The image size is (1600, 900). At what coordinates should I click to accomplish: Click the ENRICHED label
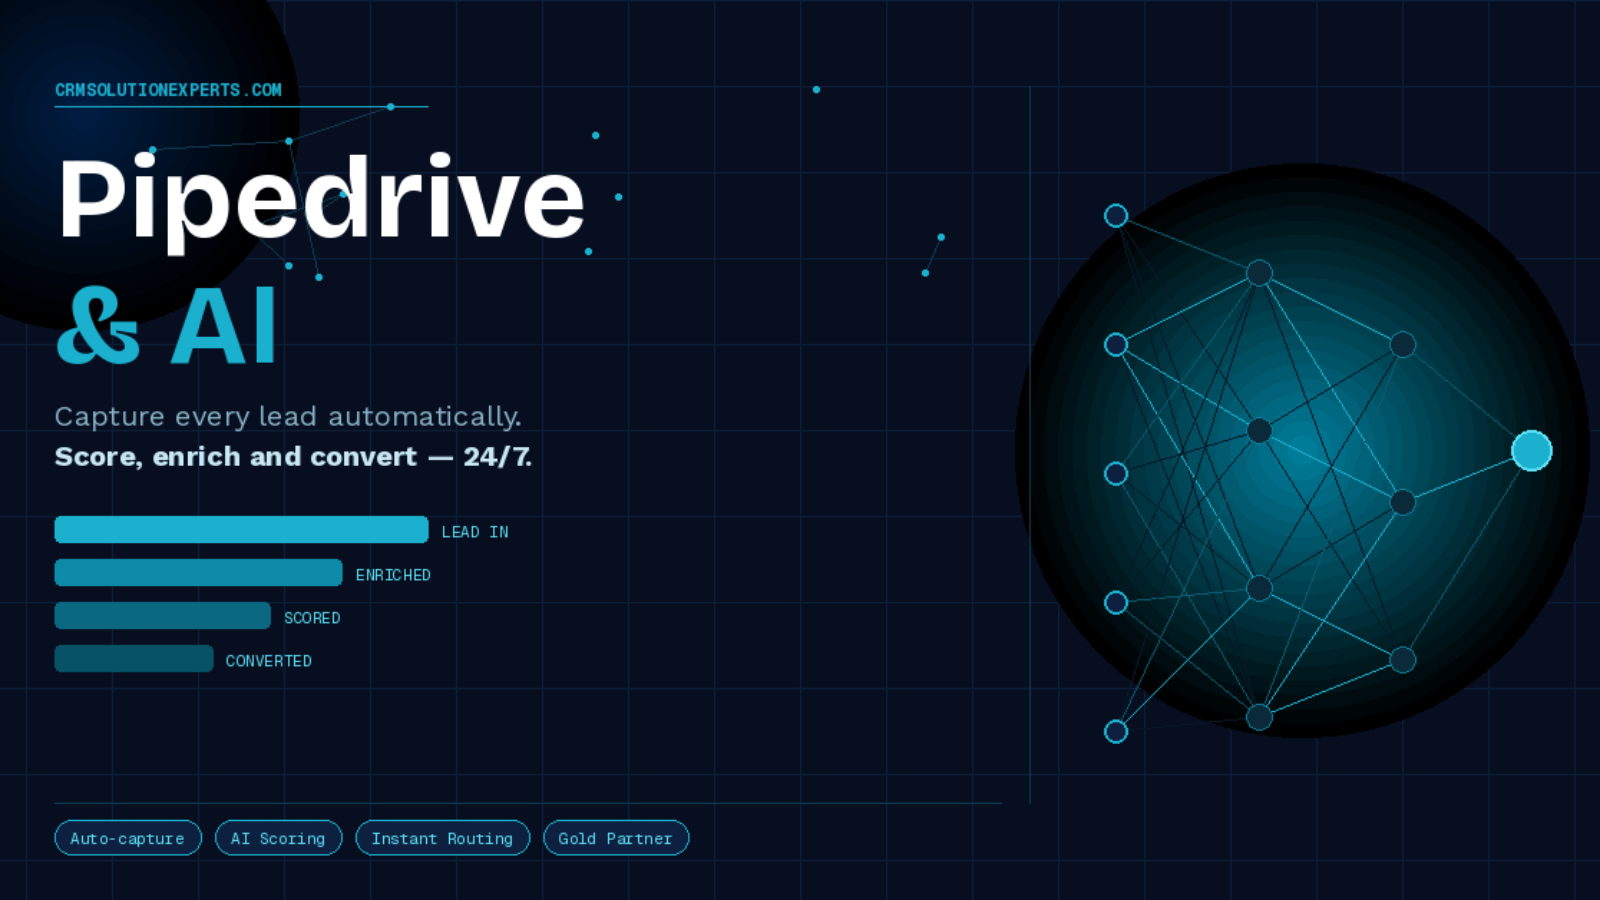pos(393,575)
